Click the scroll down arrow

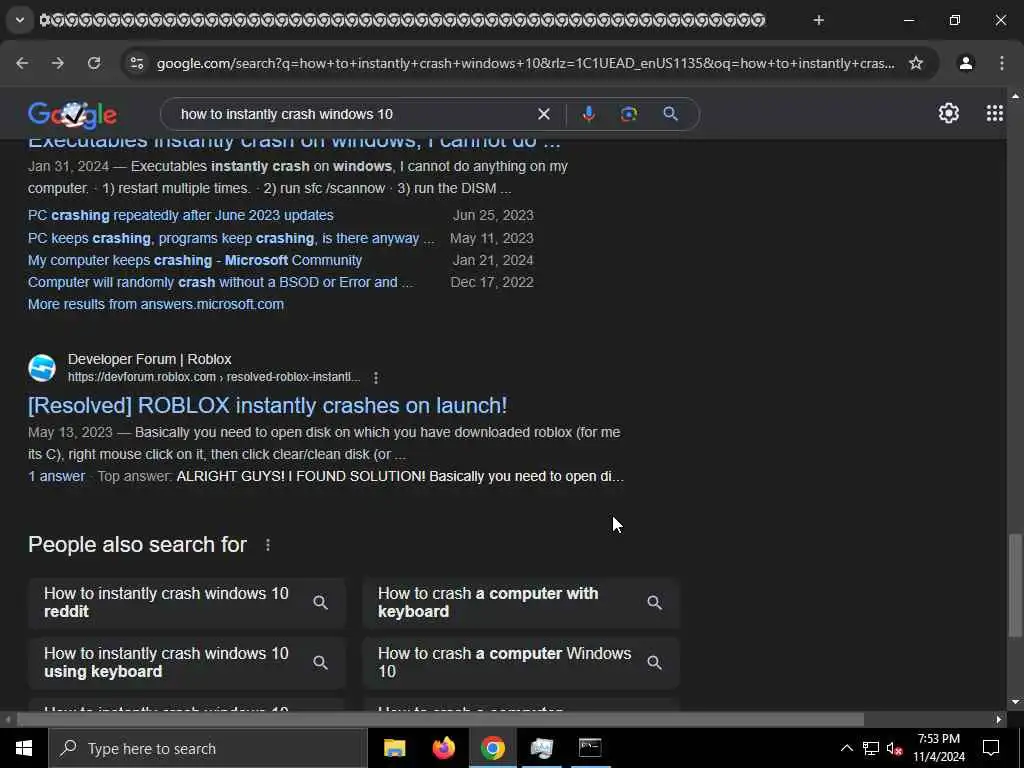point(1014,702)
